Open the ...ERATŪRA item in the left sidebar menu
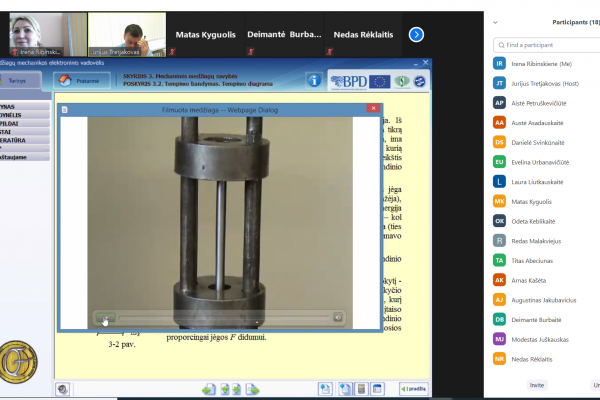600x400 pixels. (25, 140)
